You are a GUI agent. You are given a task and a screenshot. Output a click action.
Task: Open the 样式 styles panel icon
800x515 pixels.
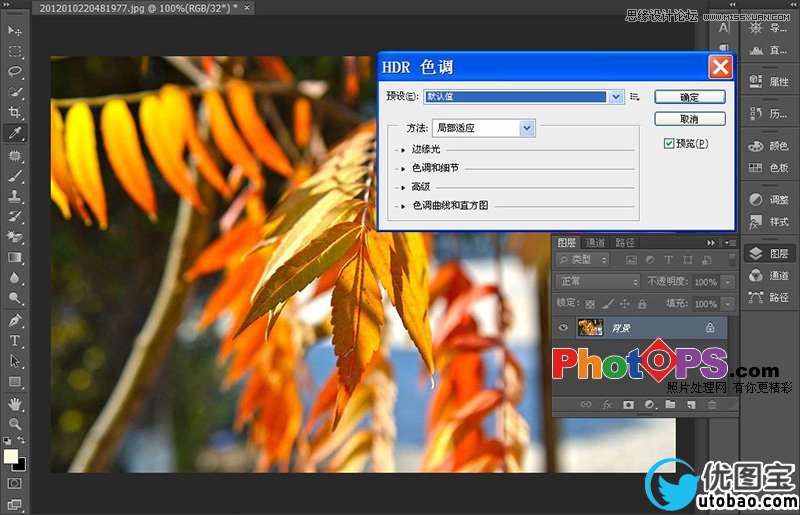click(x=756, y=222)
